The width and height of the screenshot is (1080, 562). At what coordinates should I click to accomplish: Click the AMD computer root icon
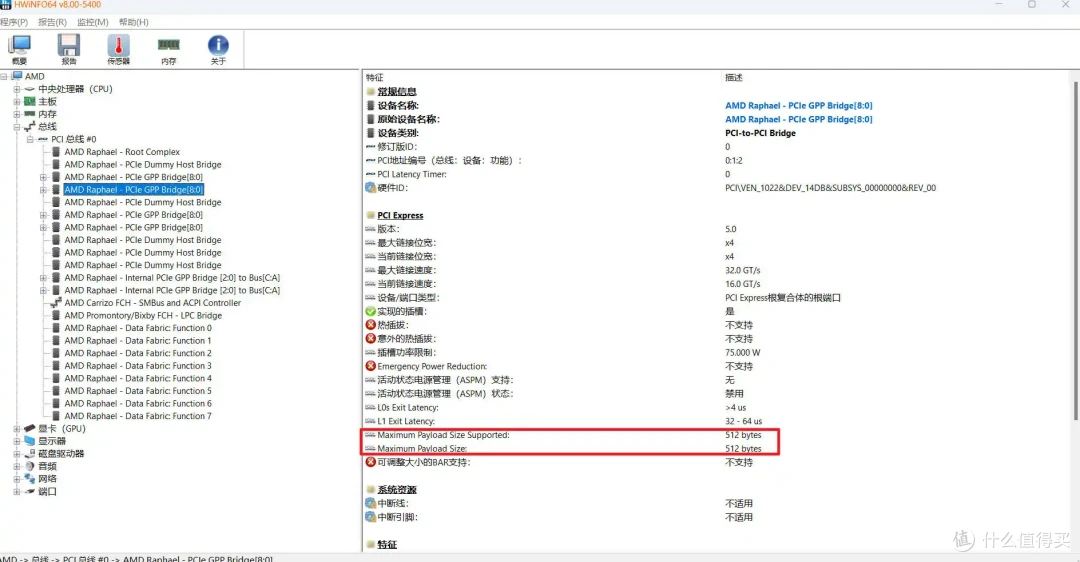[17, 76]
